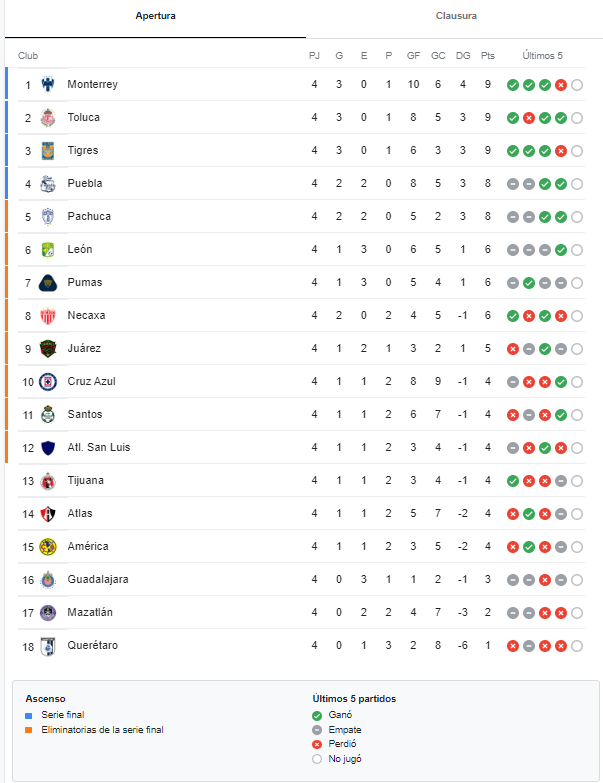
Task: Click the Últimos 5 column header
Action: coord(543,55)
